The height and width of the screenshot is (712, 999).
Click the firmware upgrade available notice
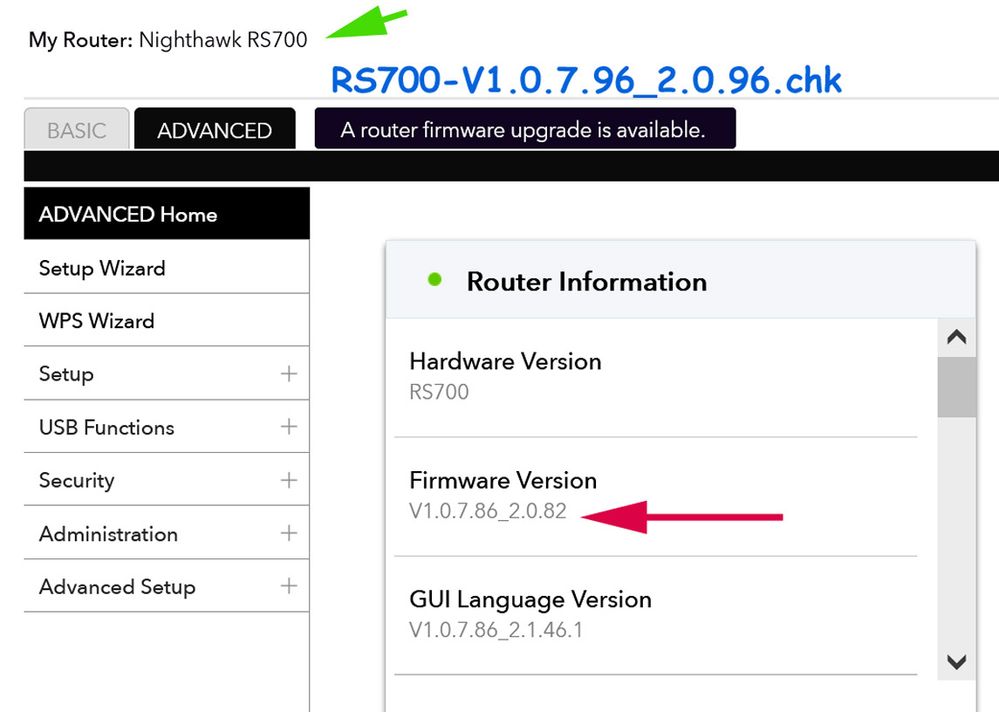point(524,130)
